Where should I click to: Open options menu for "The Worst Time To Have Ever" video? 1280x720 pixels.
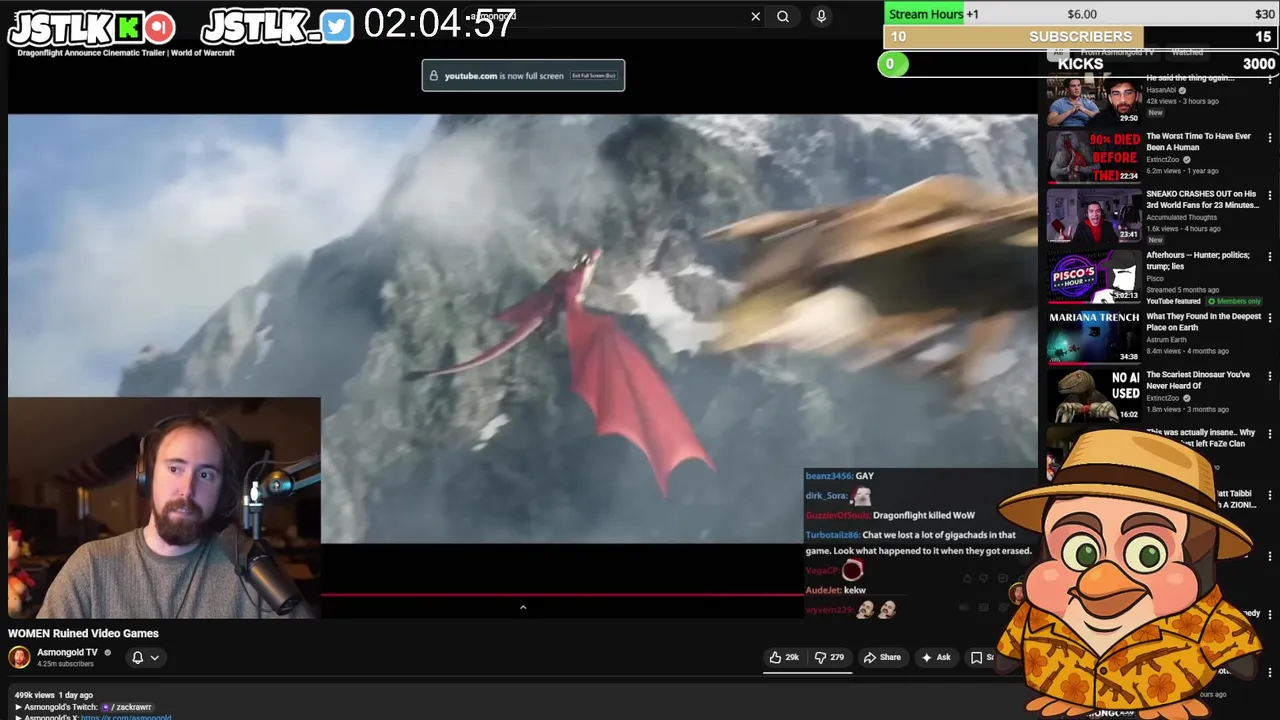point(1270,138)
